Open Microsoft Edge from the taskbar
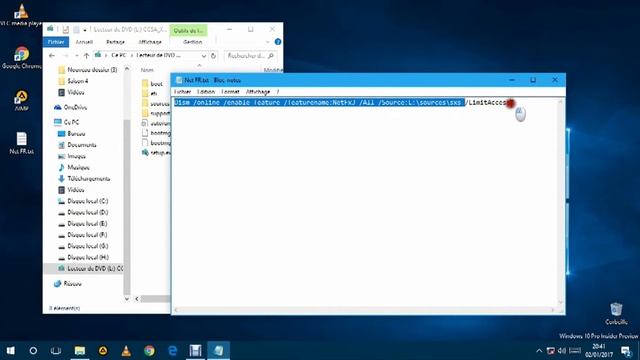 coord(173,350)
